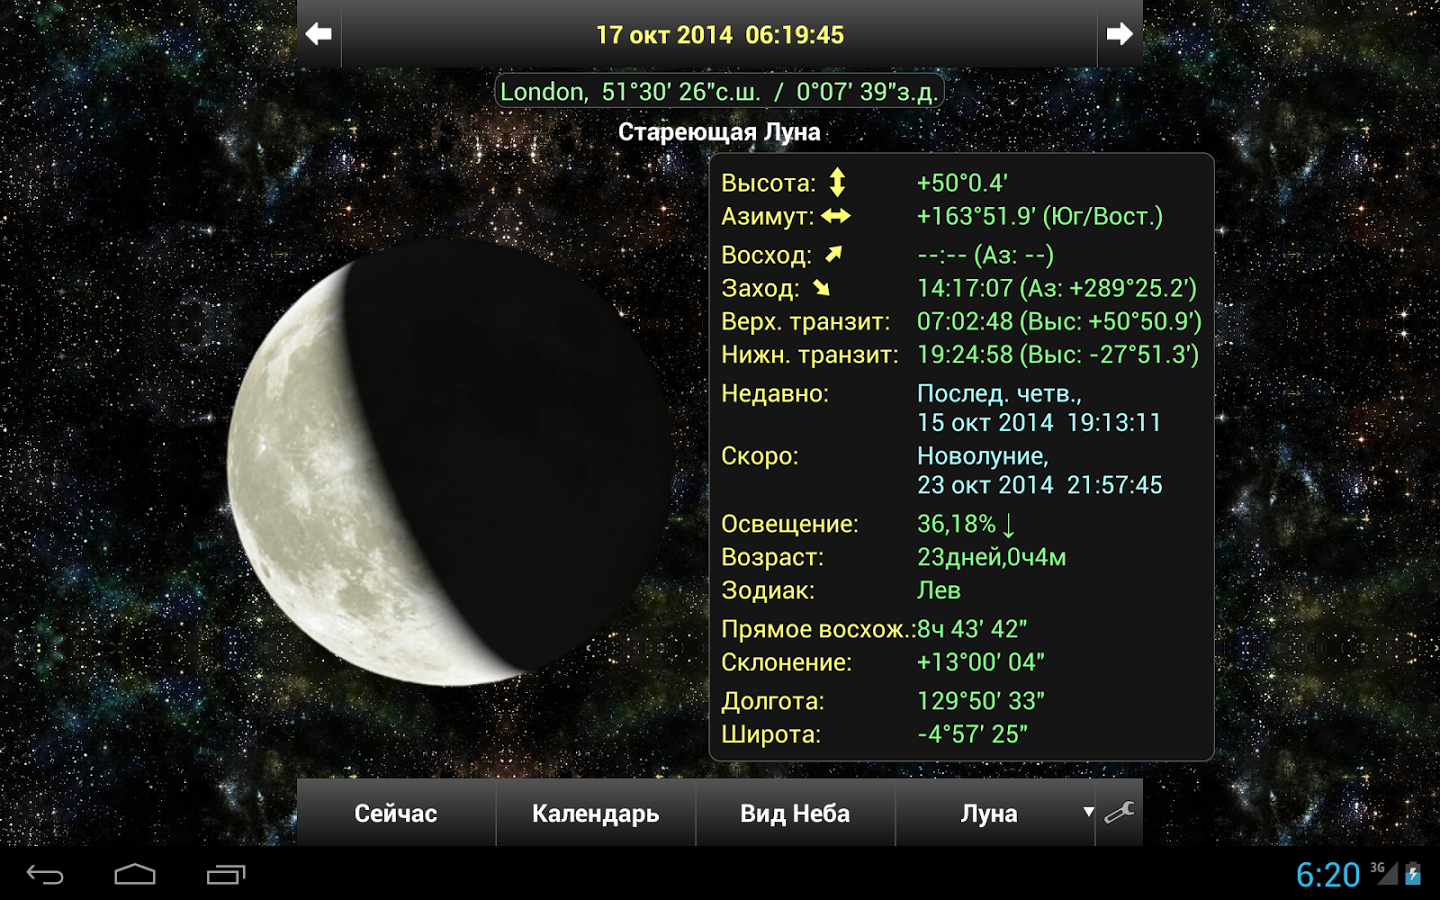Tap the altitude up-down arrow icon
Image resolution: width=1440 pixels, height=900 pixels.
pyautogui.click(x=838, y=182)
